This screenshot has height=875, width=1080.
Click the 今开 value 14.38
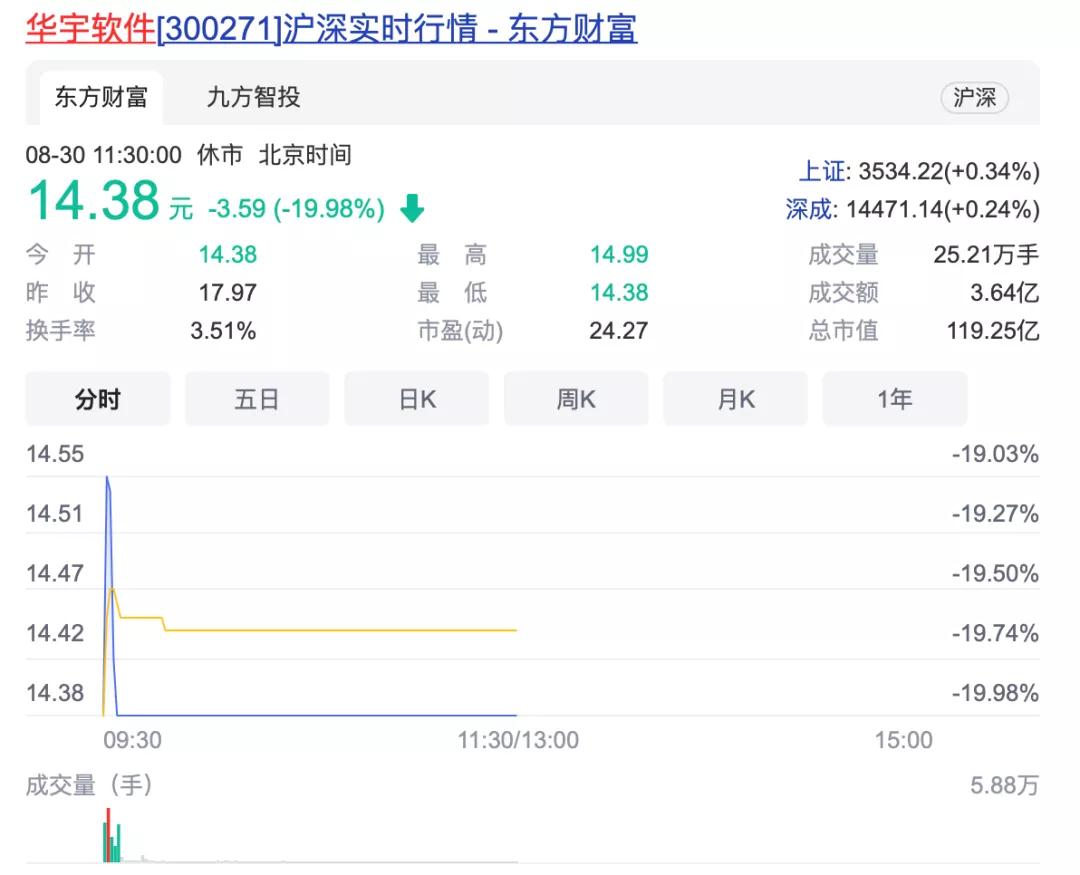coord(228,254)
